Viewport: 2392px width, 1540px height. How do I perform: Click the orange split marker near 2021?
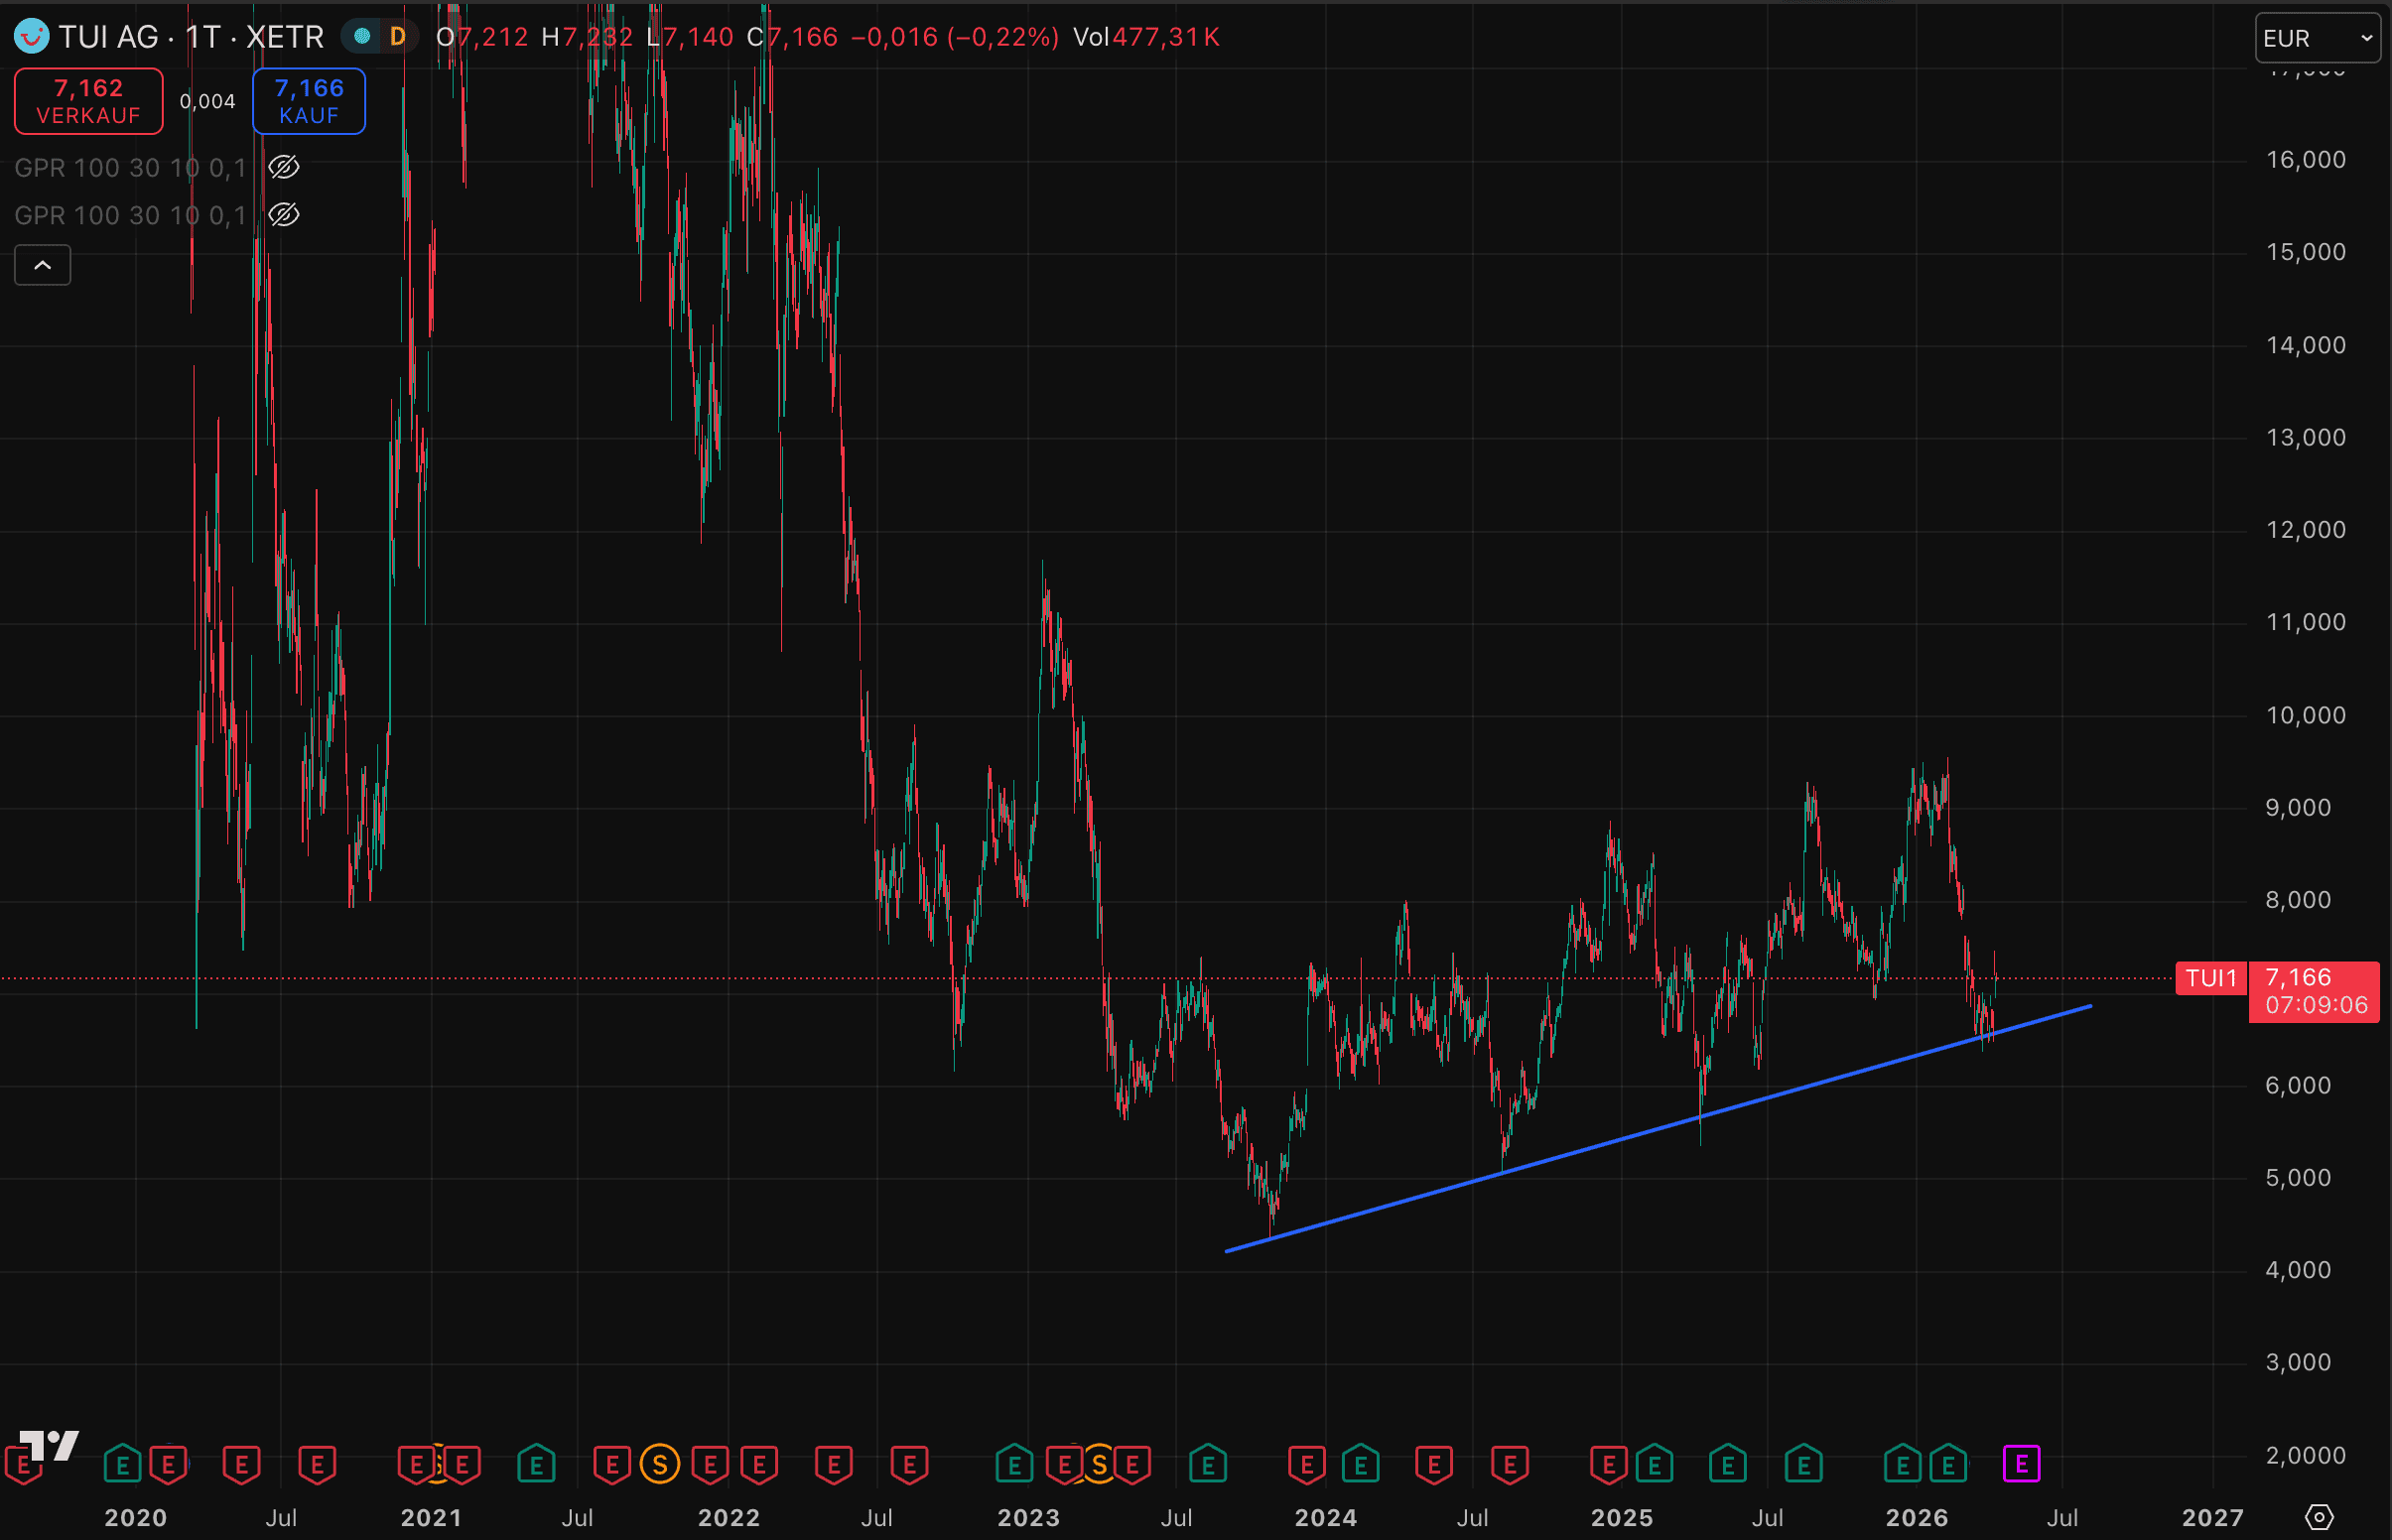point(438,1465)
